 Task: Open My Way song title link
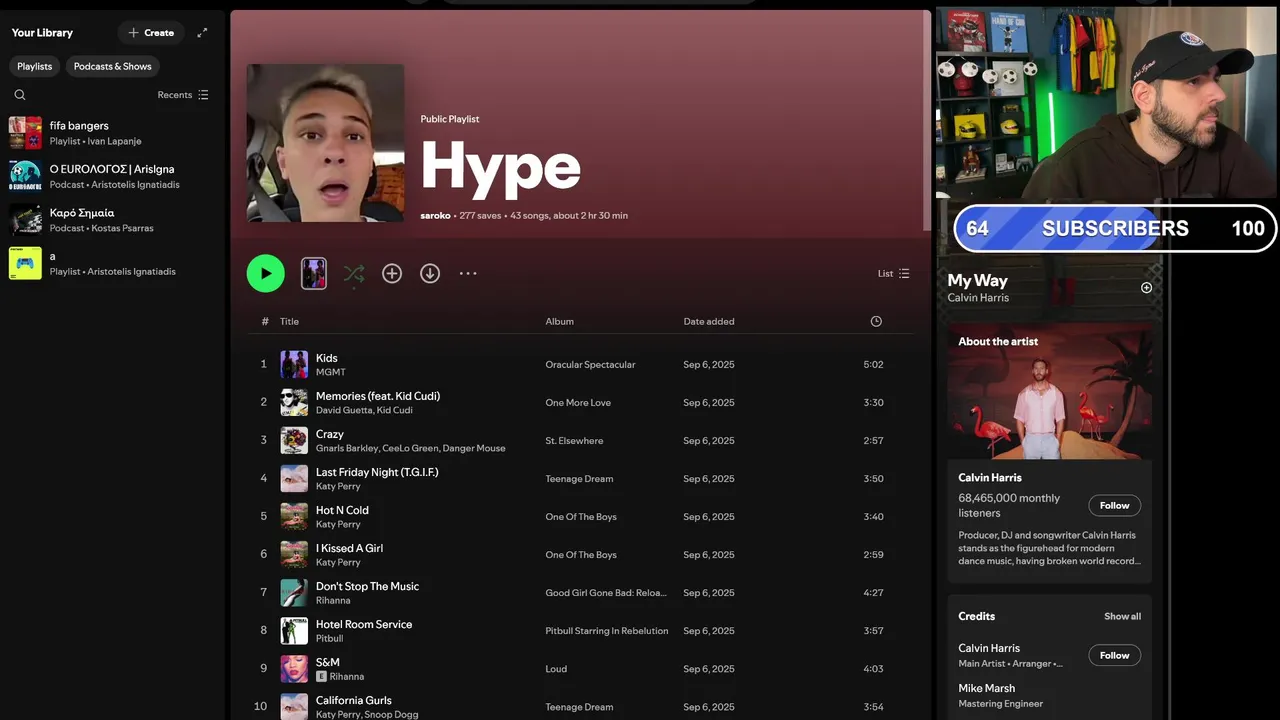tap(977, 281)
